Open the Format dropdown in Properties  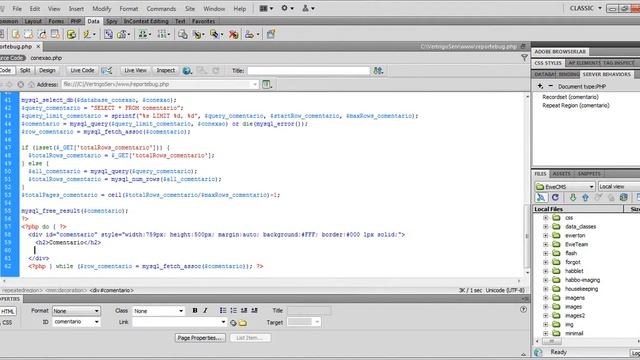point(76,311)
